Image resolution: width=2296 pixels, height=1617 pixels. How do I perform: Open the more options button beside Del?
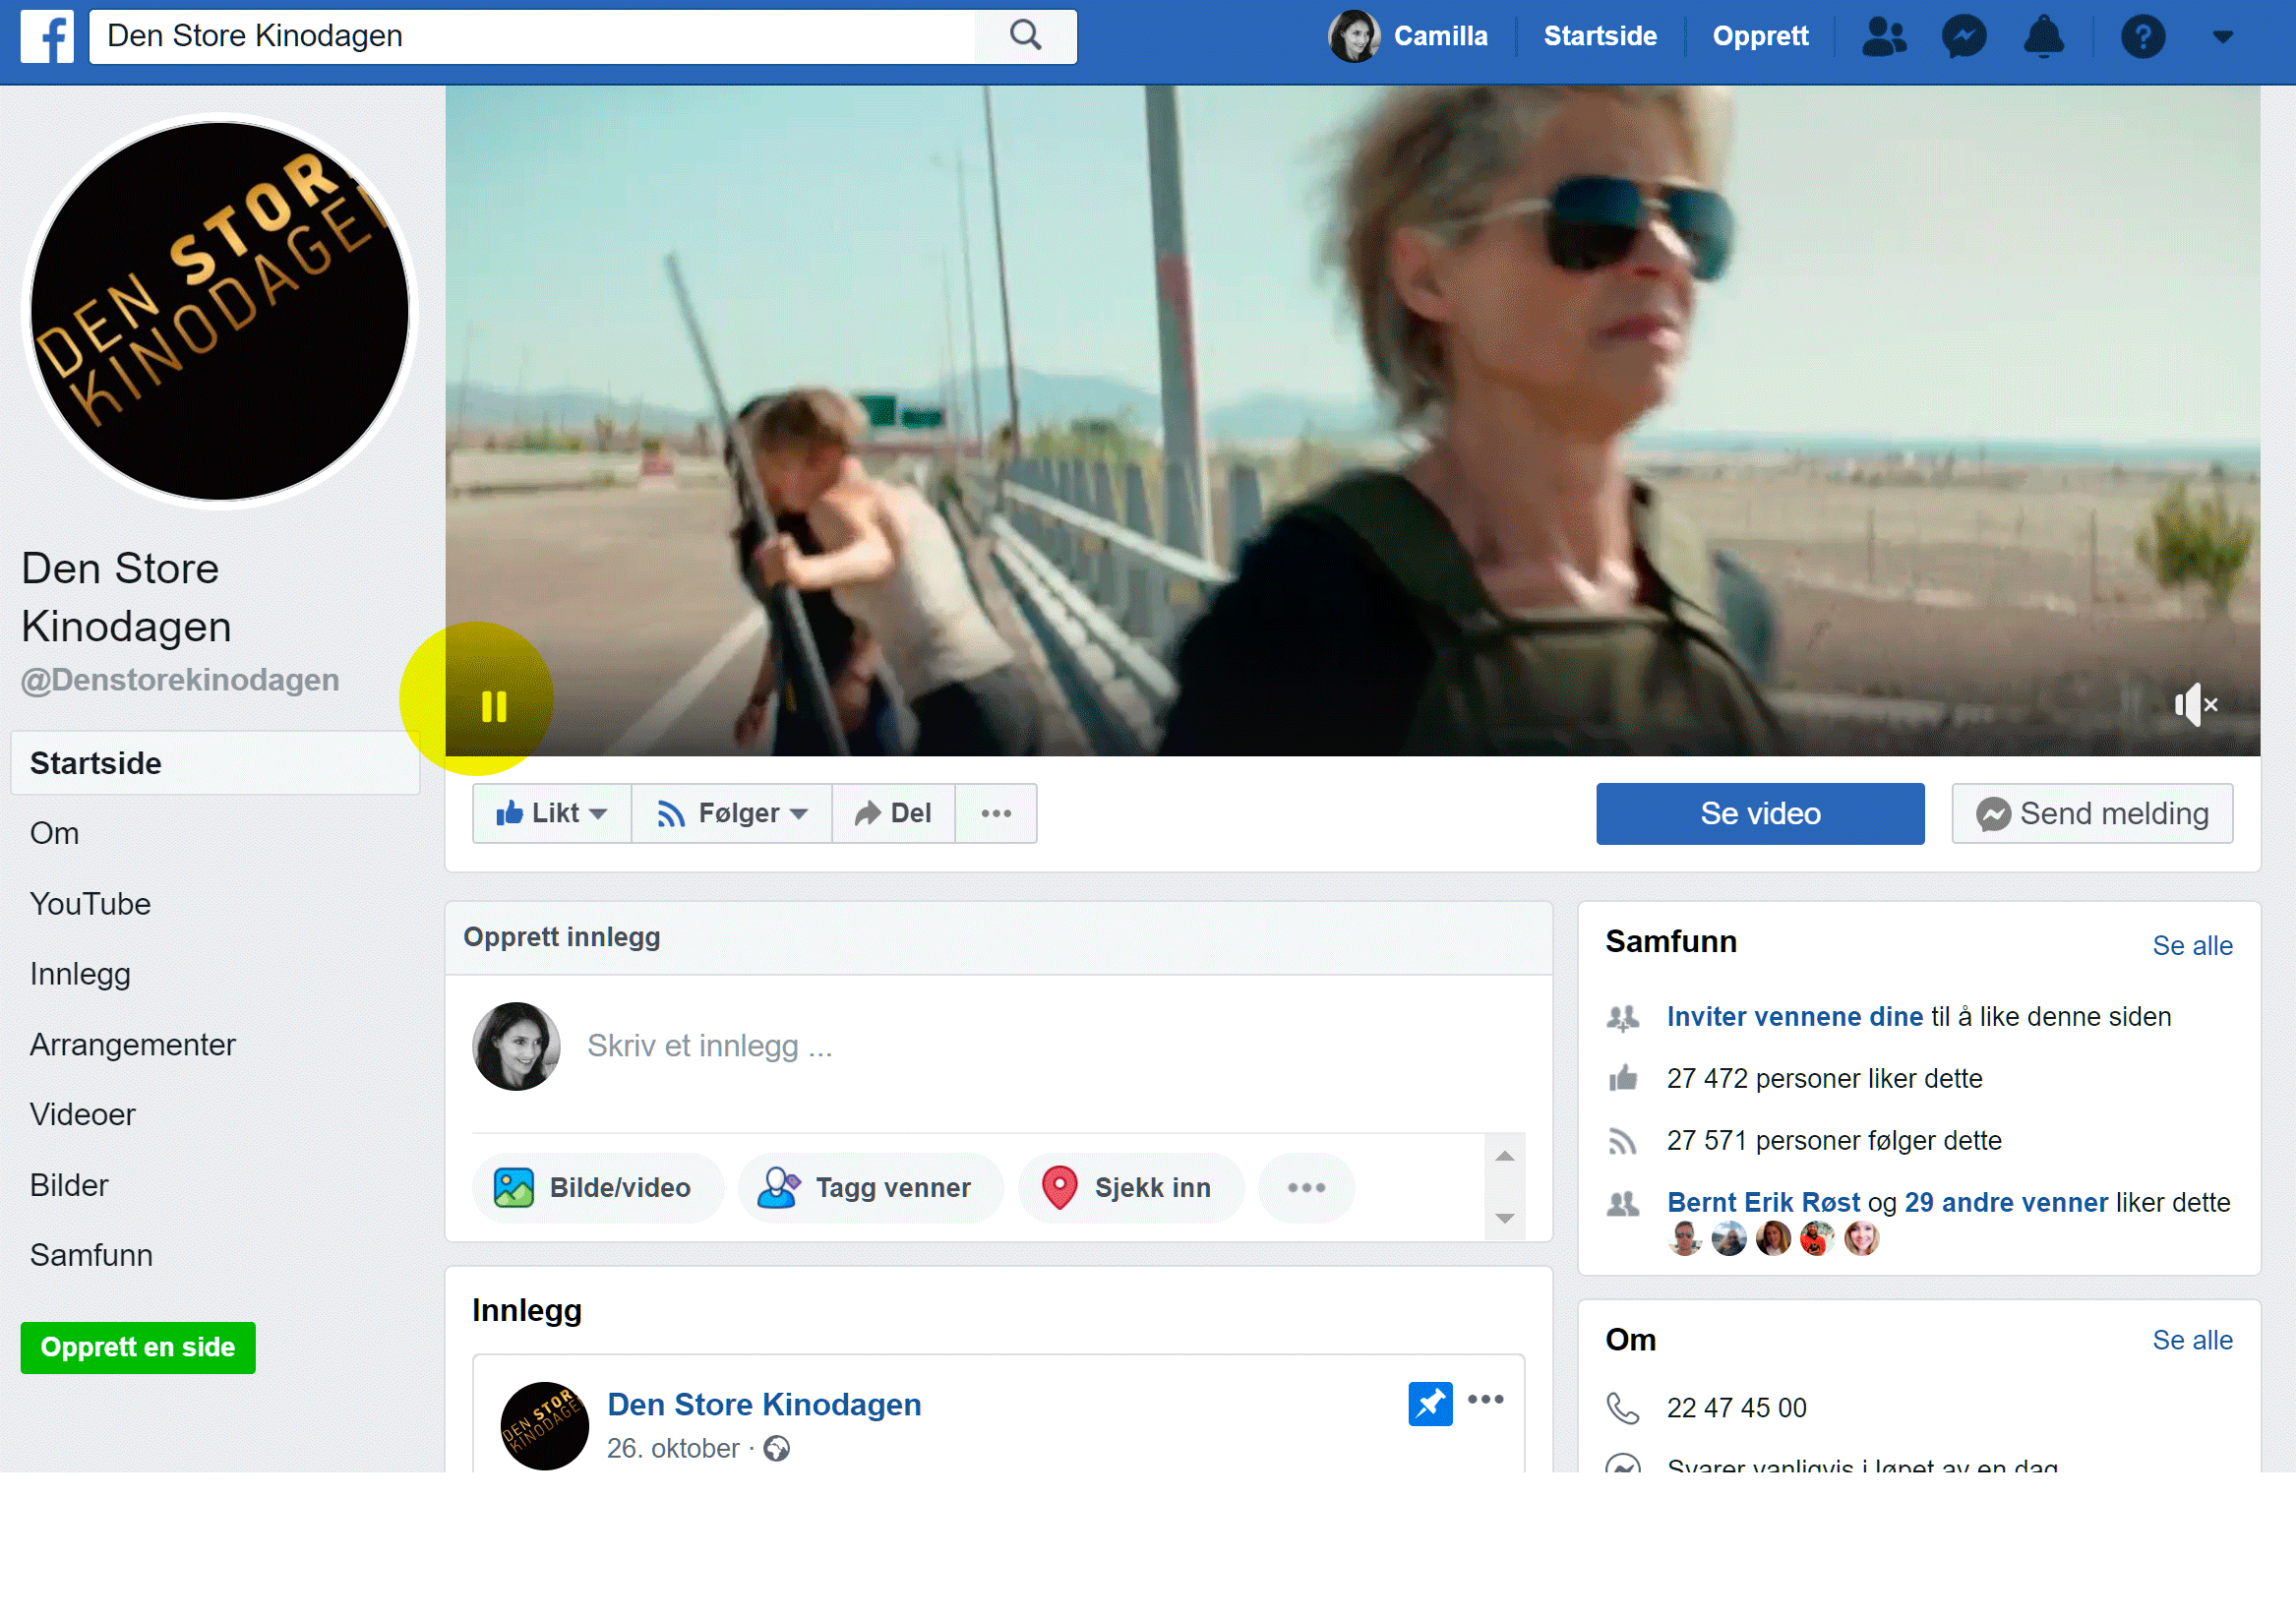point(996,813)
